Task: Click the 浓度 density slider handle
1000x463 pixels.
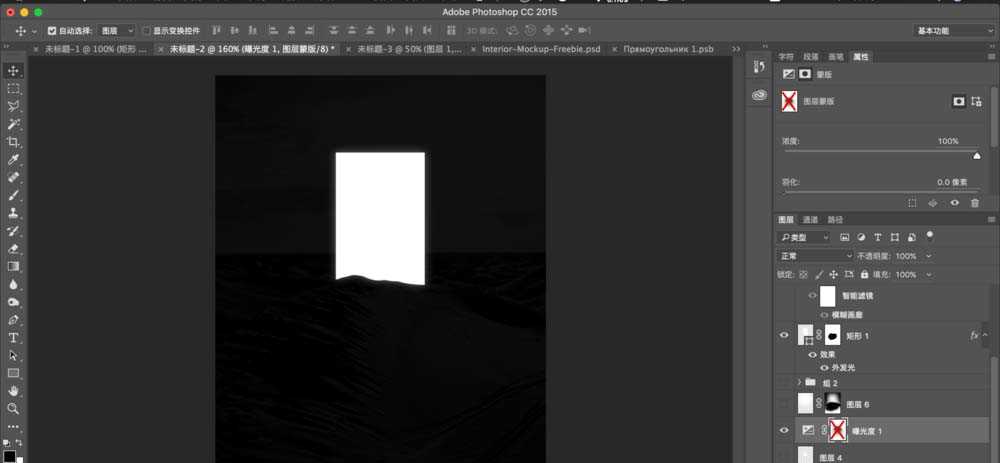Action: 977,155
